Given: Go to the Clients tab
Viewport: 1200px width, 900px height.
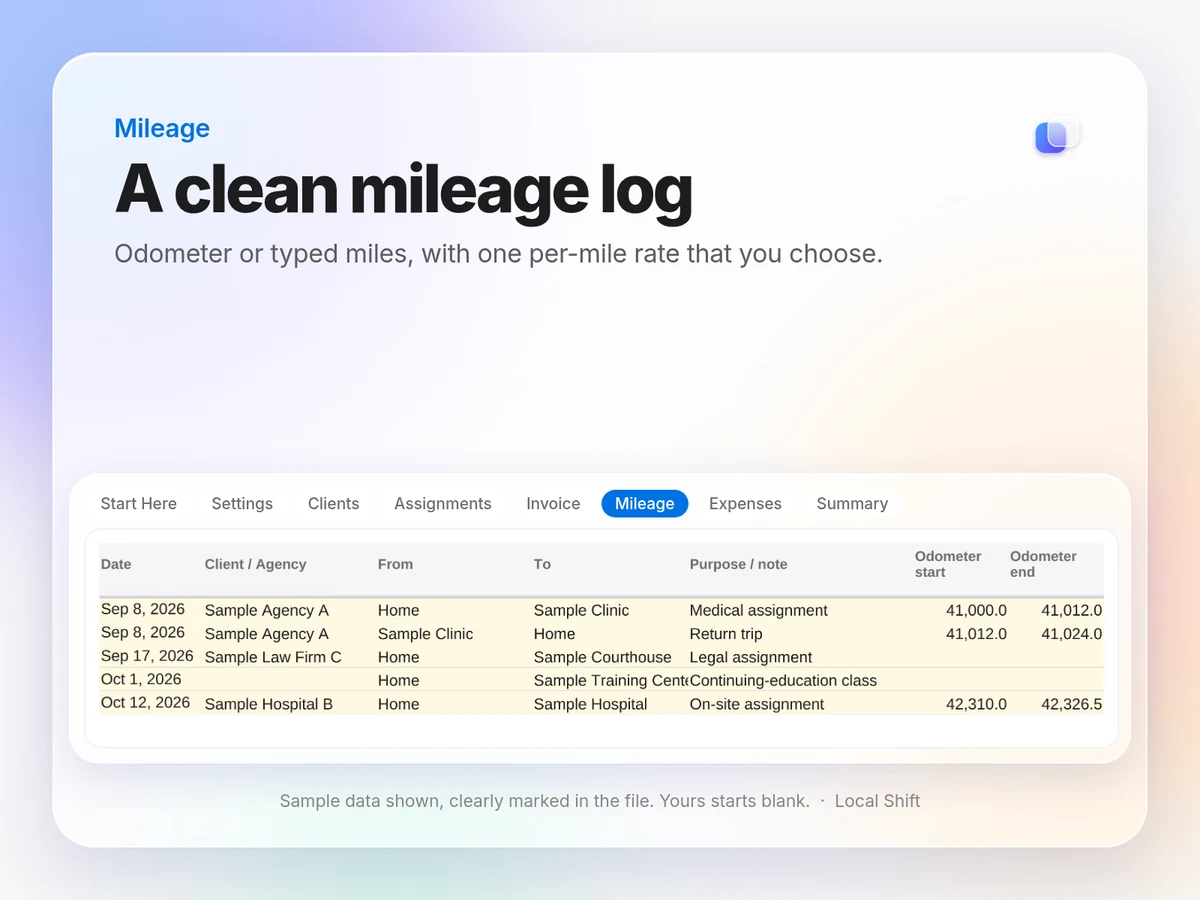Looking at the screenshot, I should (334, 504).
